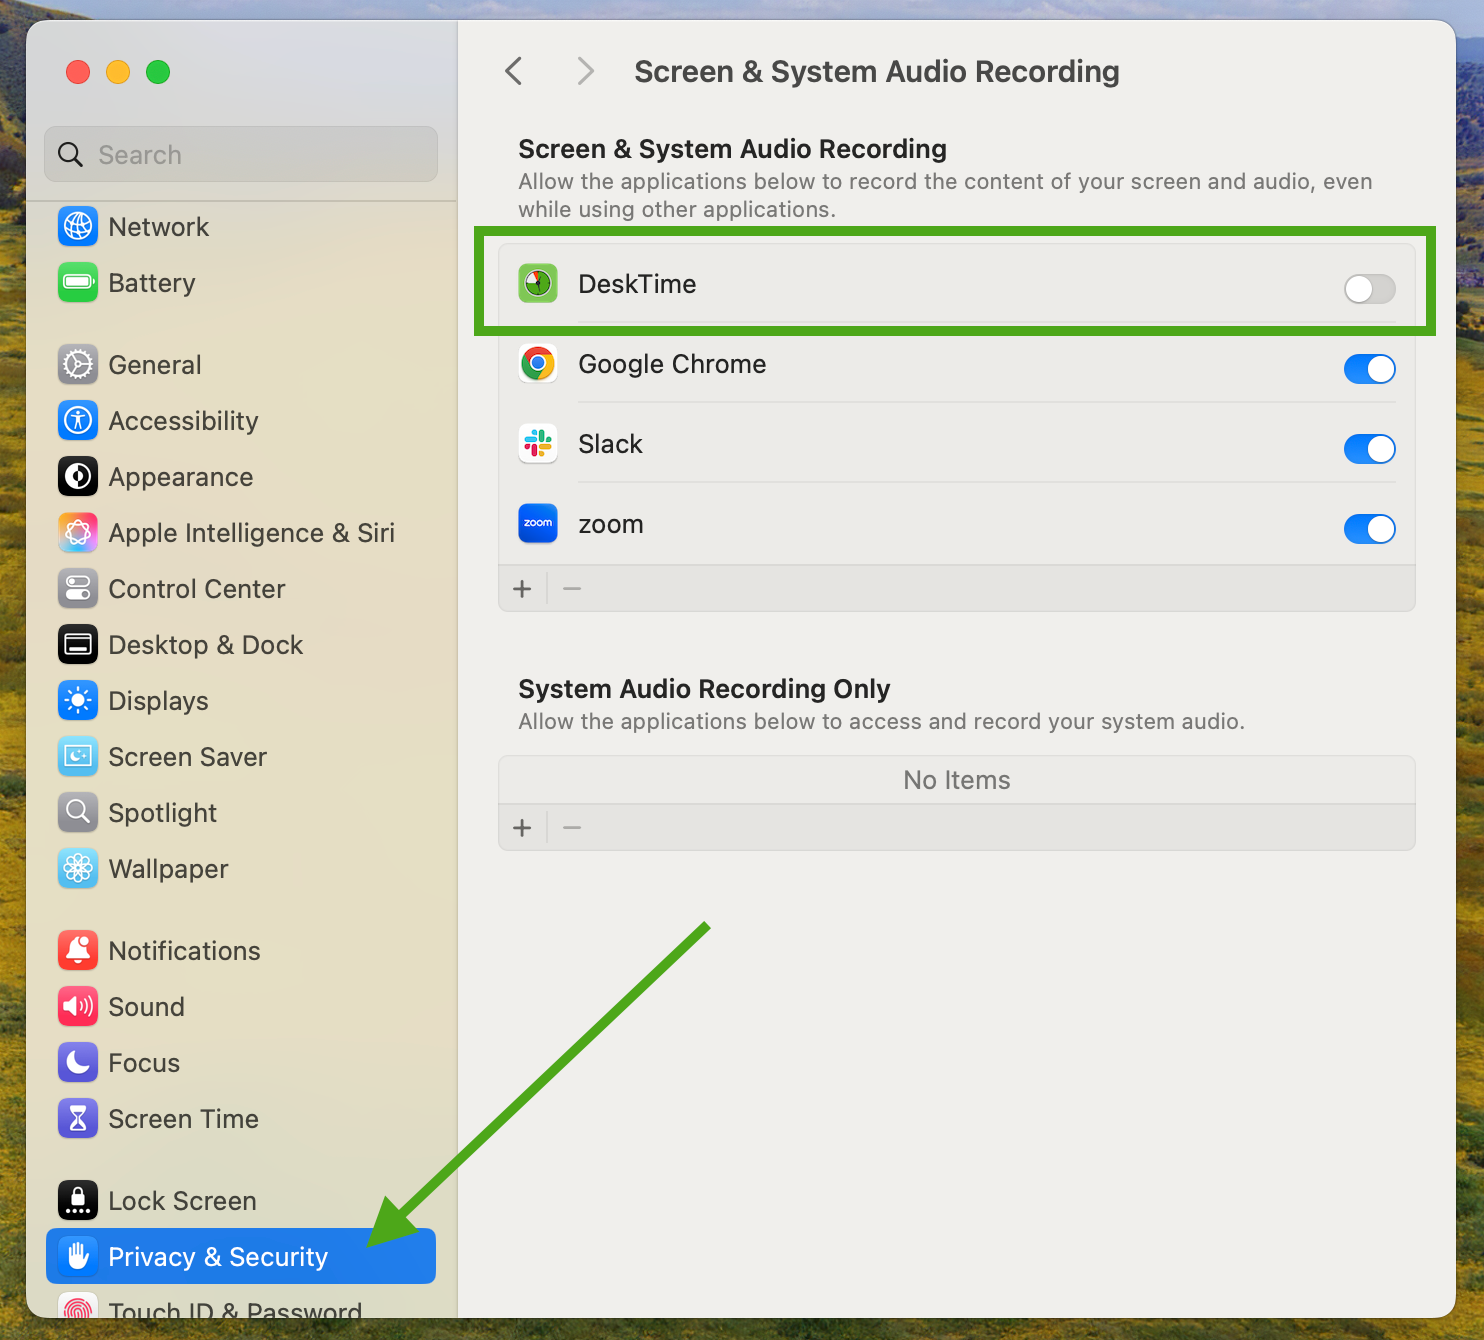Open Apple Intelligence & Siri settings
1484x1340 pixels.
pyautogui.click(x=251, y=533)
